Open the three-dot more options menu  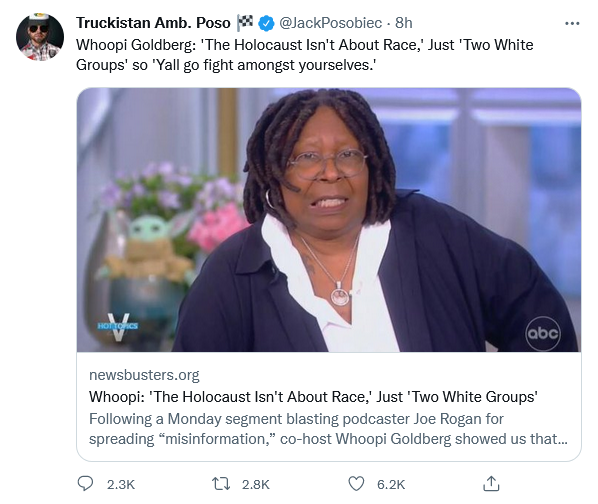[x=572, y=24]
